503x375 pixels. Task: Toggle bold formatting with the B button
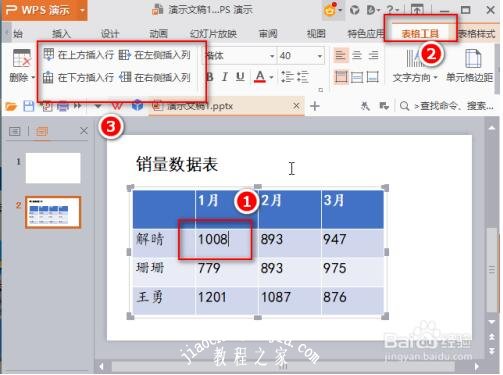tap(210, 77)
